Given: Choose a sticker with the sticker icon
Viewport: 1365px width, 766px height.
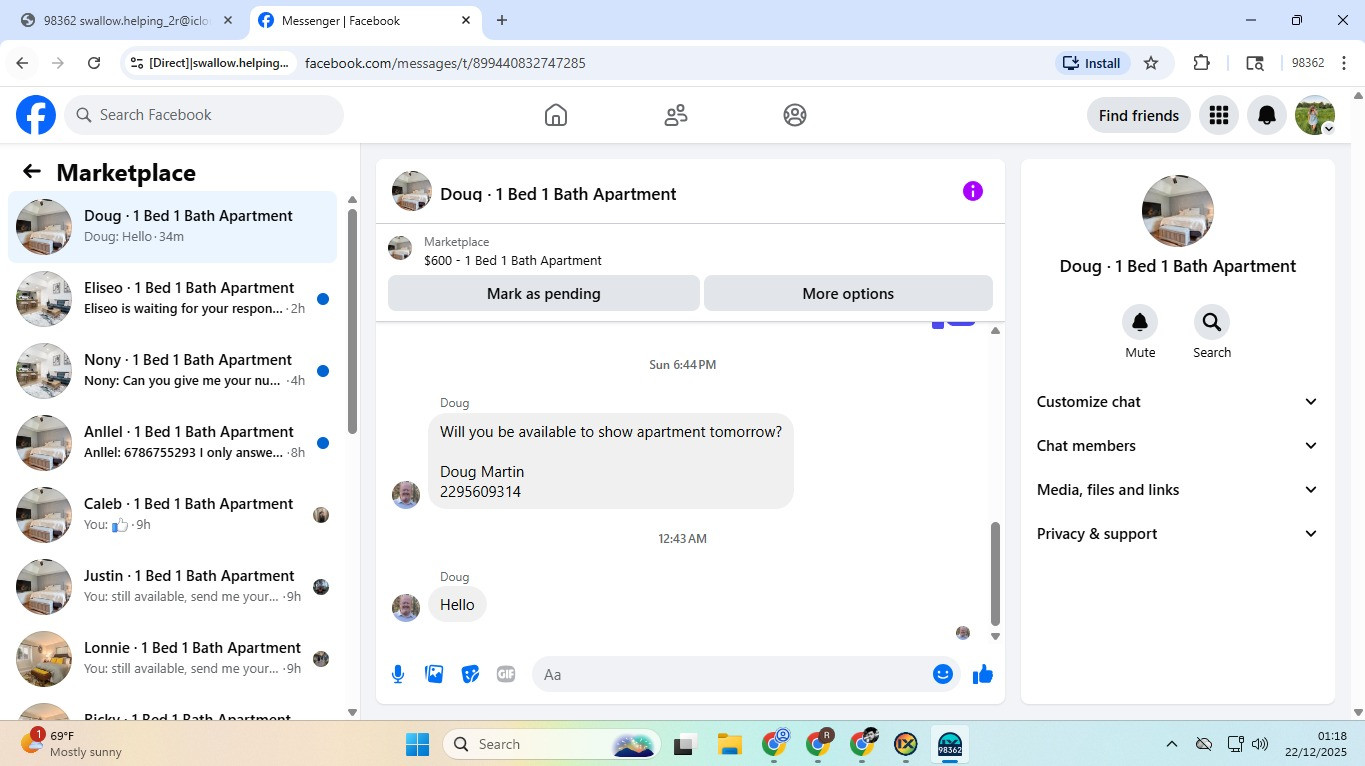Looking at the screenshot, I should coord(470,674).
